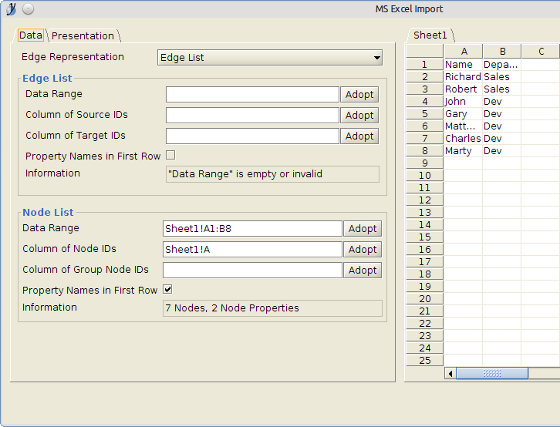Image resolution: width=560 pixels, height=427 pixels.
Task: Click the 'Richard' cell
Action: (463, 77)
